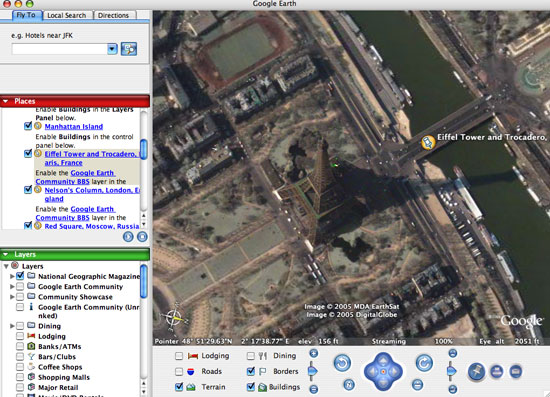Open the Fly To search history dropdown
The width and height of the screenshot is (550, 397).
112,49
